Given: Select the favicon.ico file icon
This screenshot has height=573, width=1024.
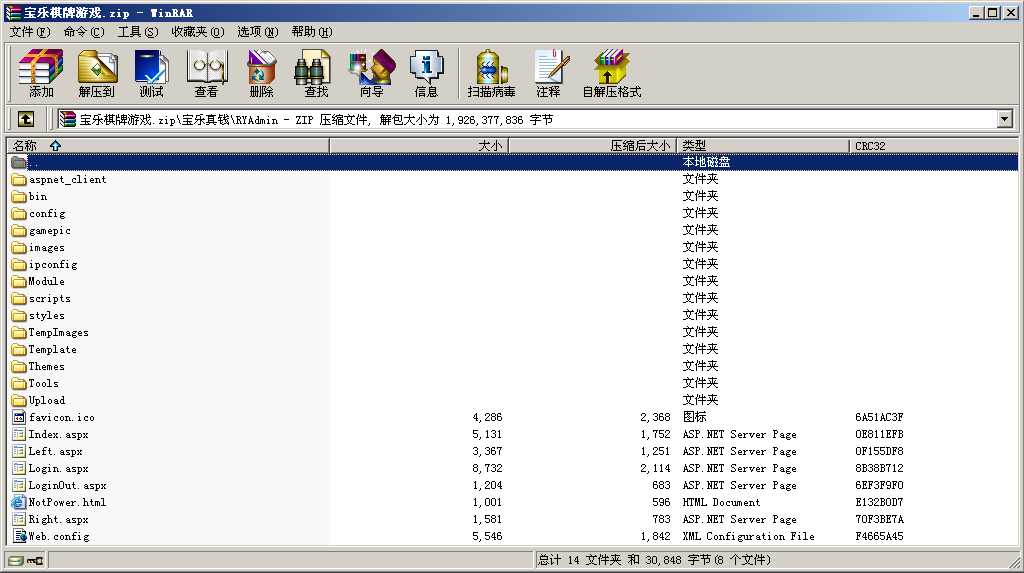Looking at the screenshot, I should tap(19, 417).
